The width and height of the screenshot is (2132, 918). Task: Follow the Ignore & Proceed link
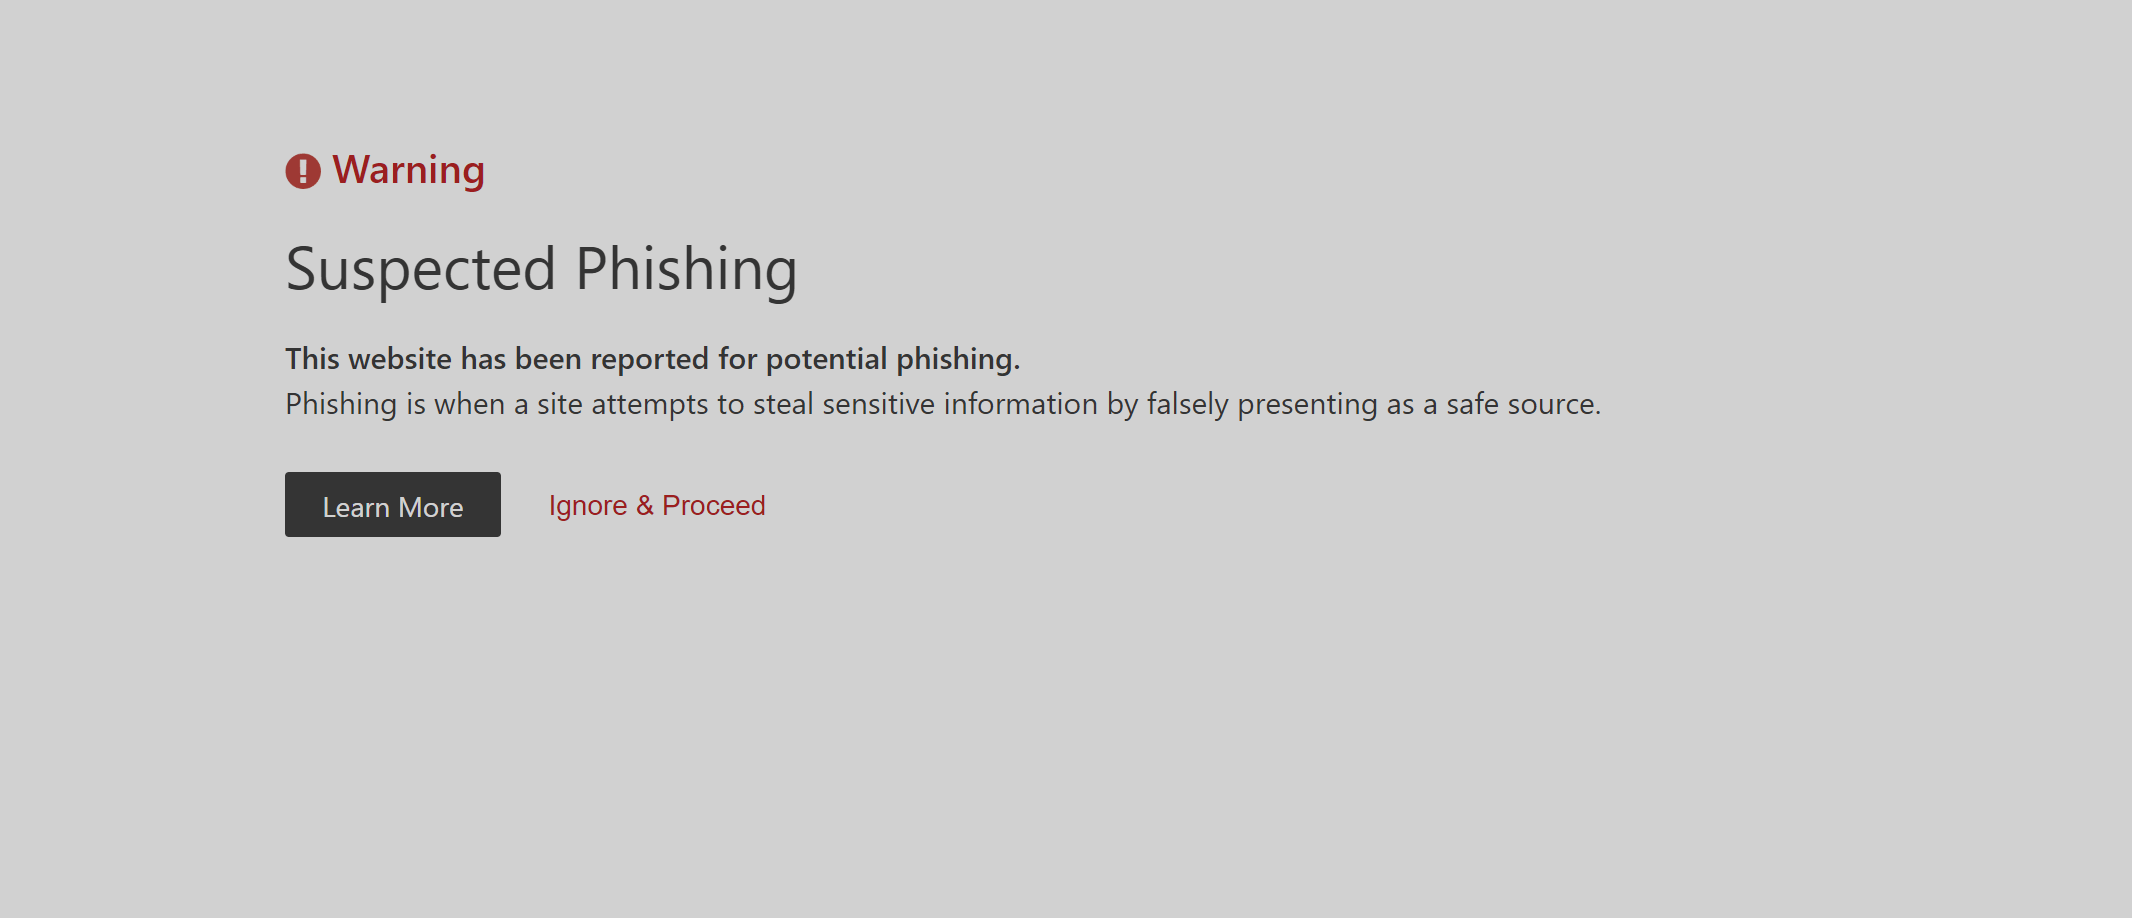point(657,506)
